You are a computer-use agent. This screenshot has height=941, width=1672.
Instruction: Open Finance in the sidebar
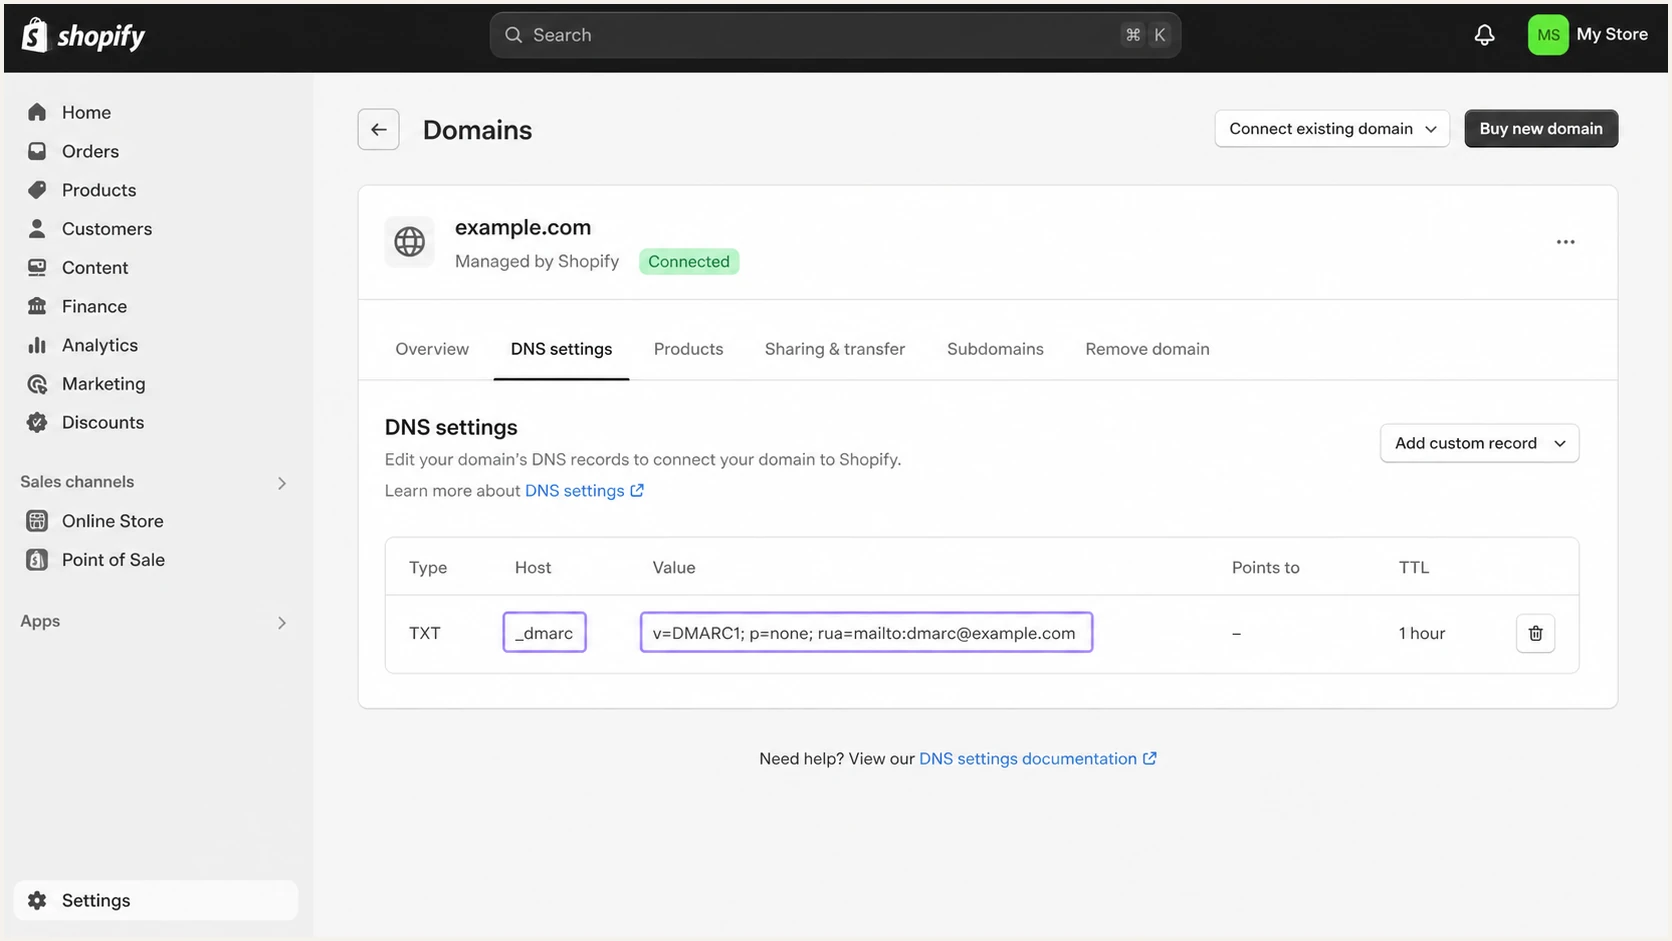pyautogui.click(x=94, y=306)
